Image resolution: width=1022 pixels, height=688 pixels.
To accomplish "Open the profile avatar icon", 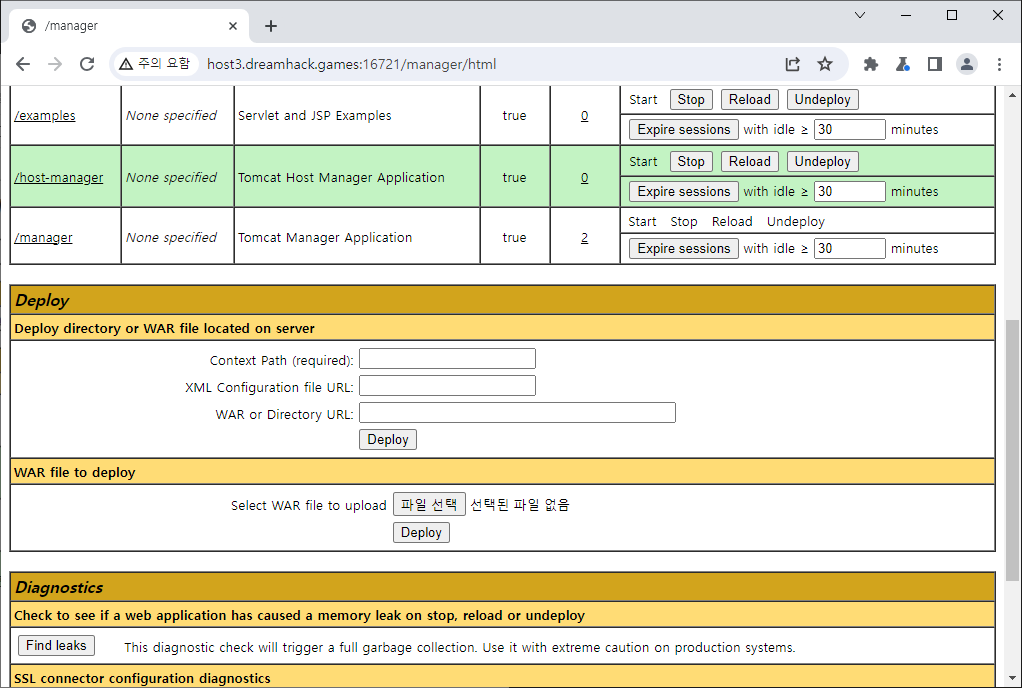I will [x=966, y=64].
